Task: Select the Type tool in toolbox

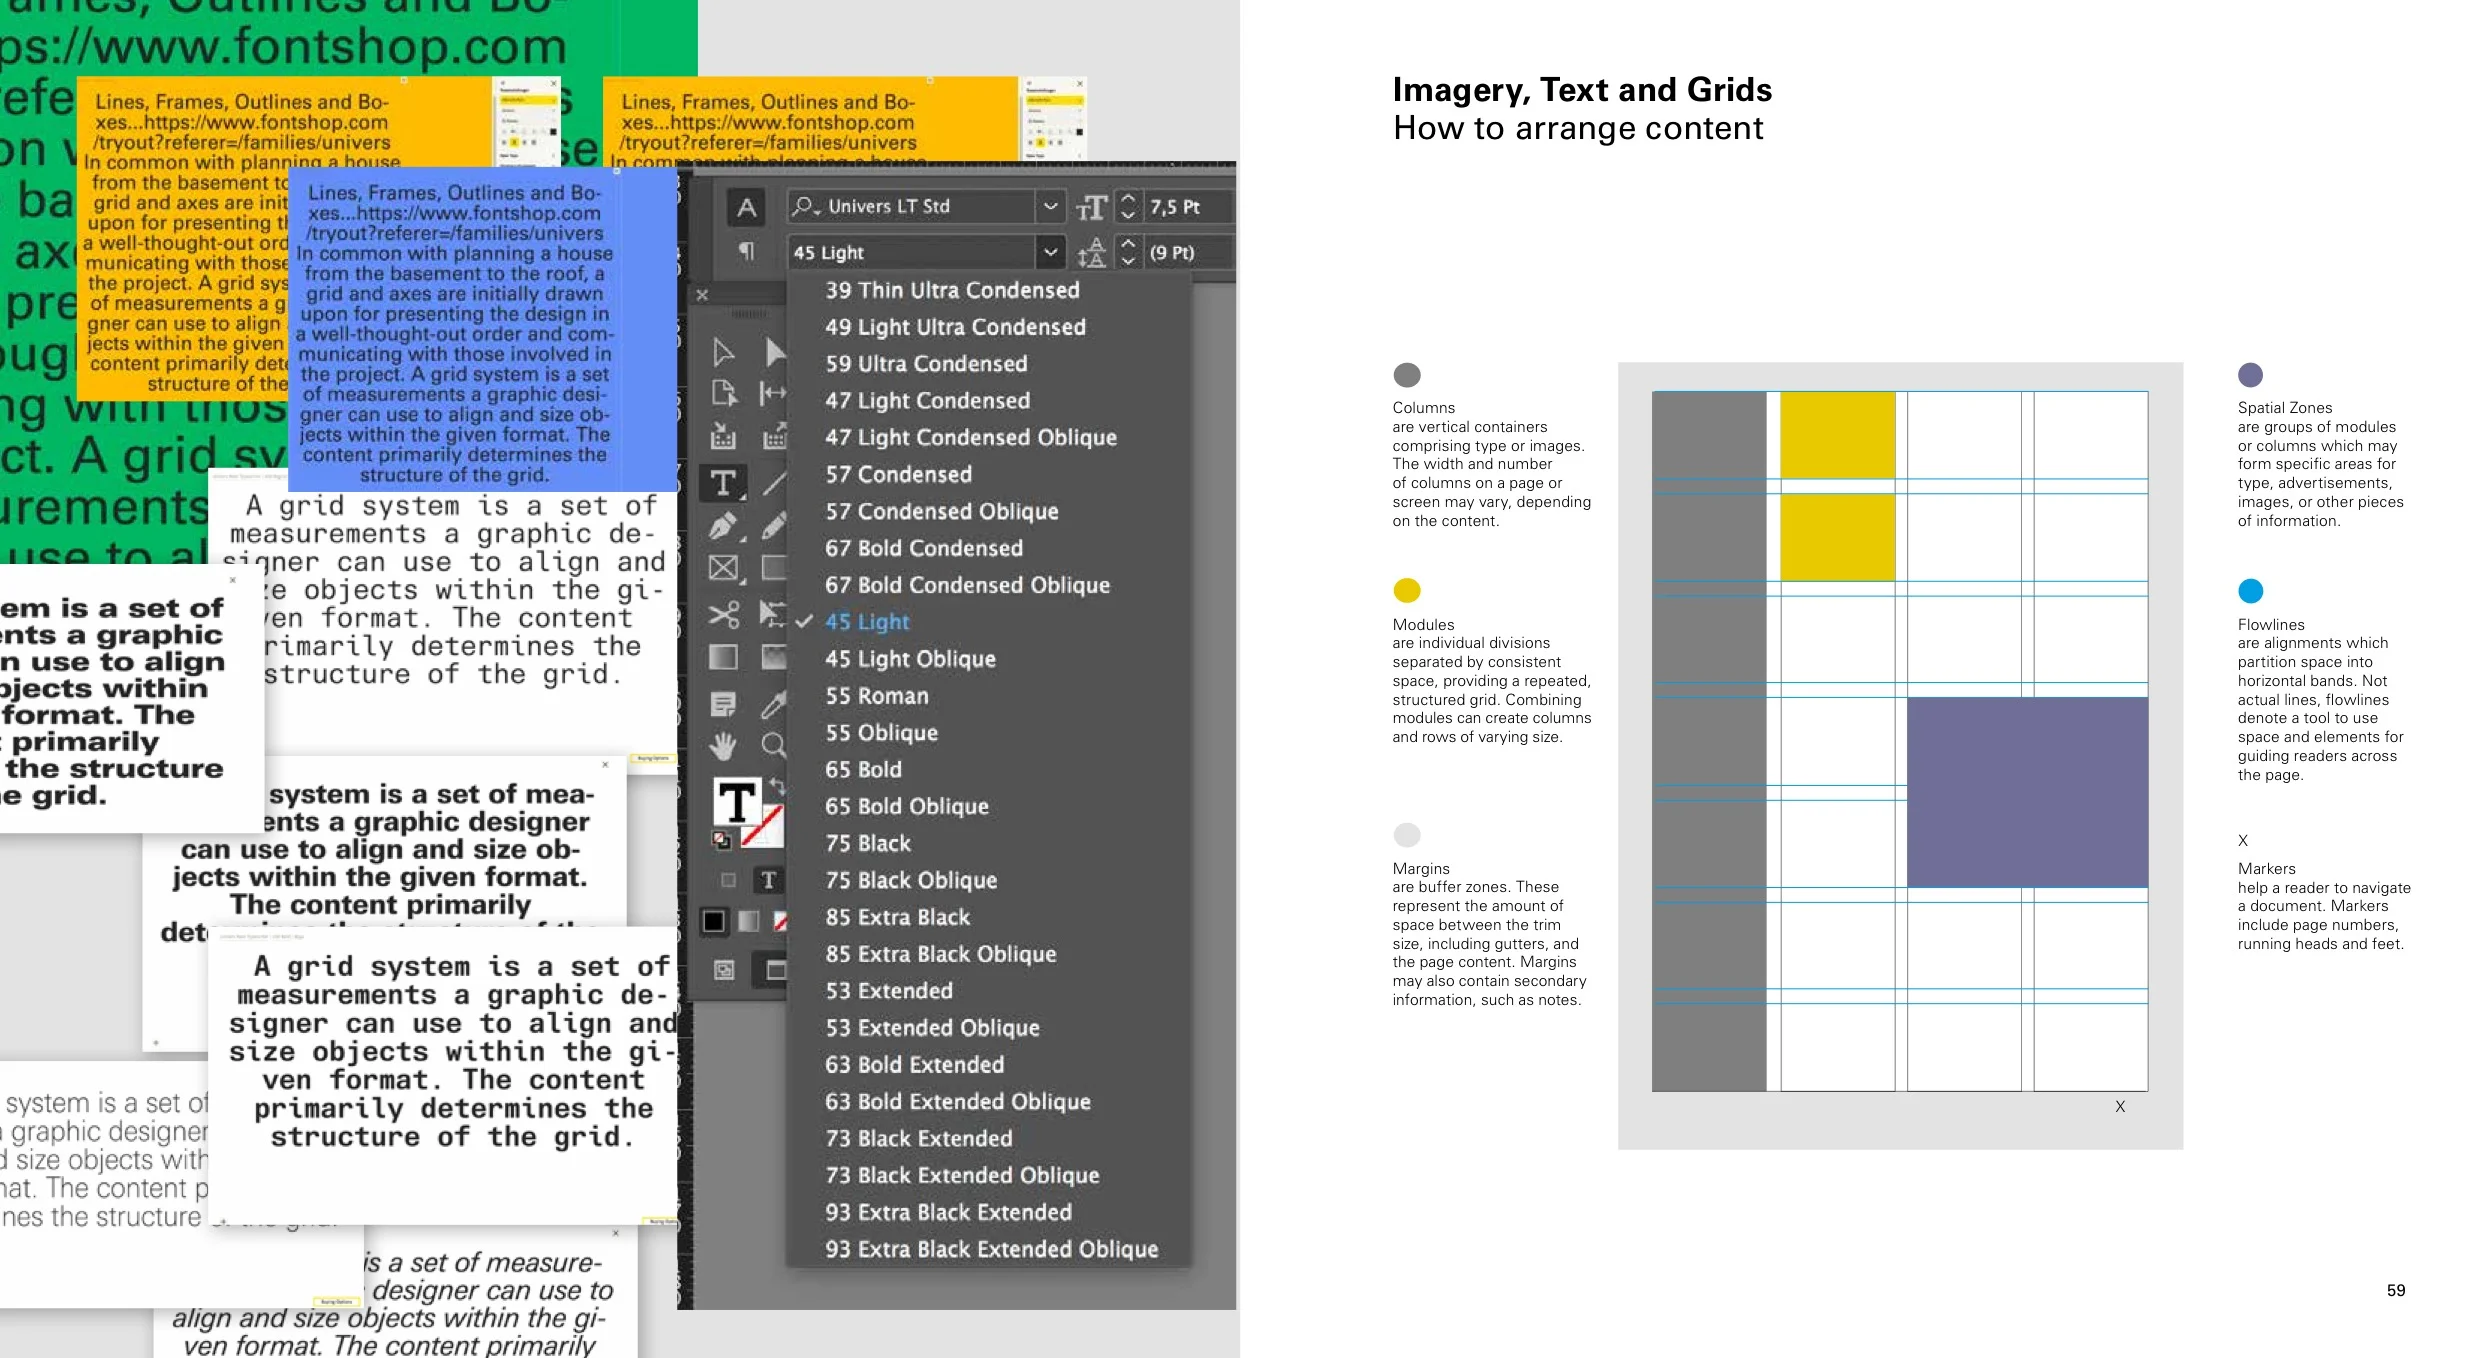Action: pos(723,484)
